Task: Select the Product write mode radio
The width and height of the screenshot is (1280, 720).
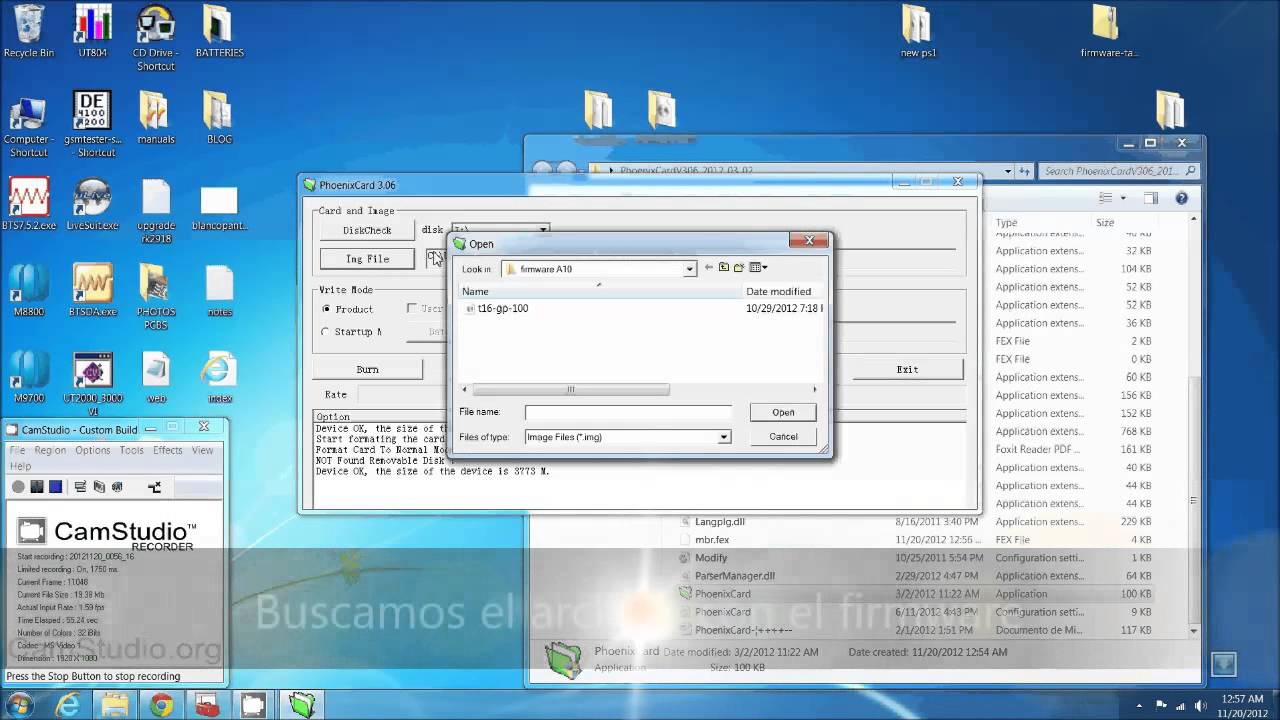Action: [x=326, y=310]
